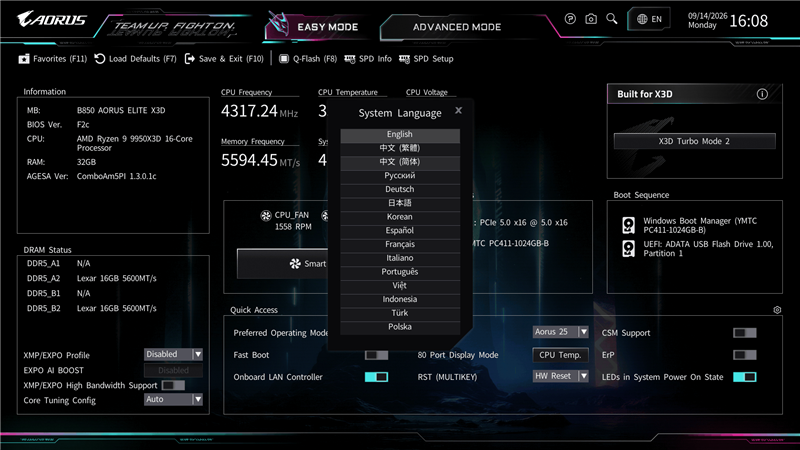Open Aorus 25 dropdown
The height and width of the screenshot is (450, 800).
coord(561,332)
